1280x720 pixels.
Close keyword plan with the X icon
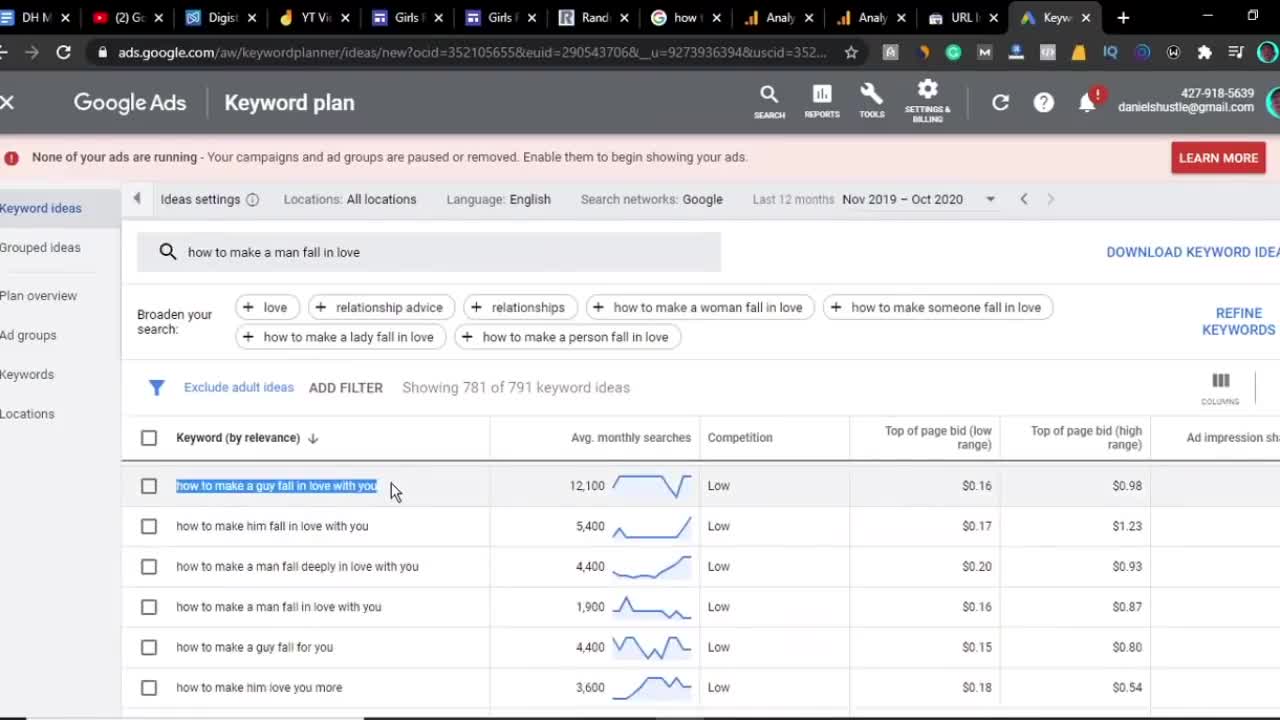point(8,102)
